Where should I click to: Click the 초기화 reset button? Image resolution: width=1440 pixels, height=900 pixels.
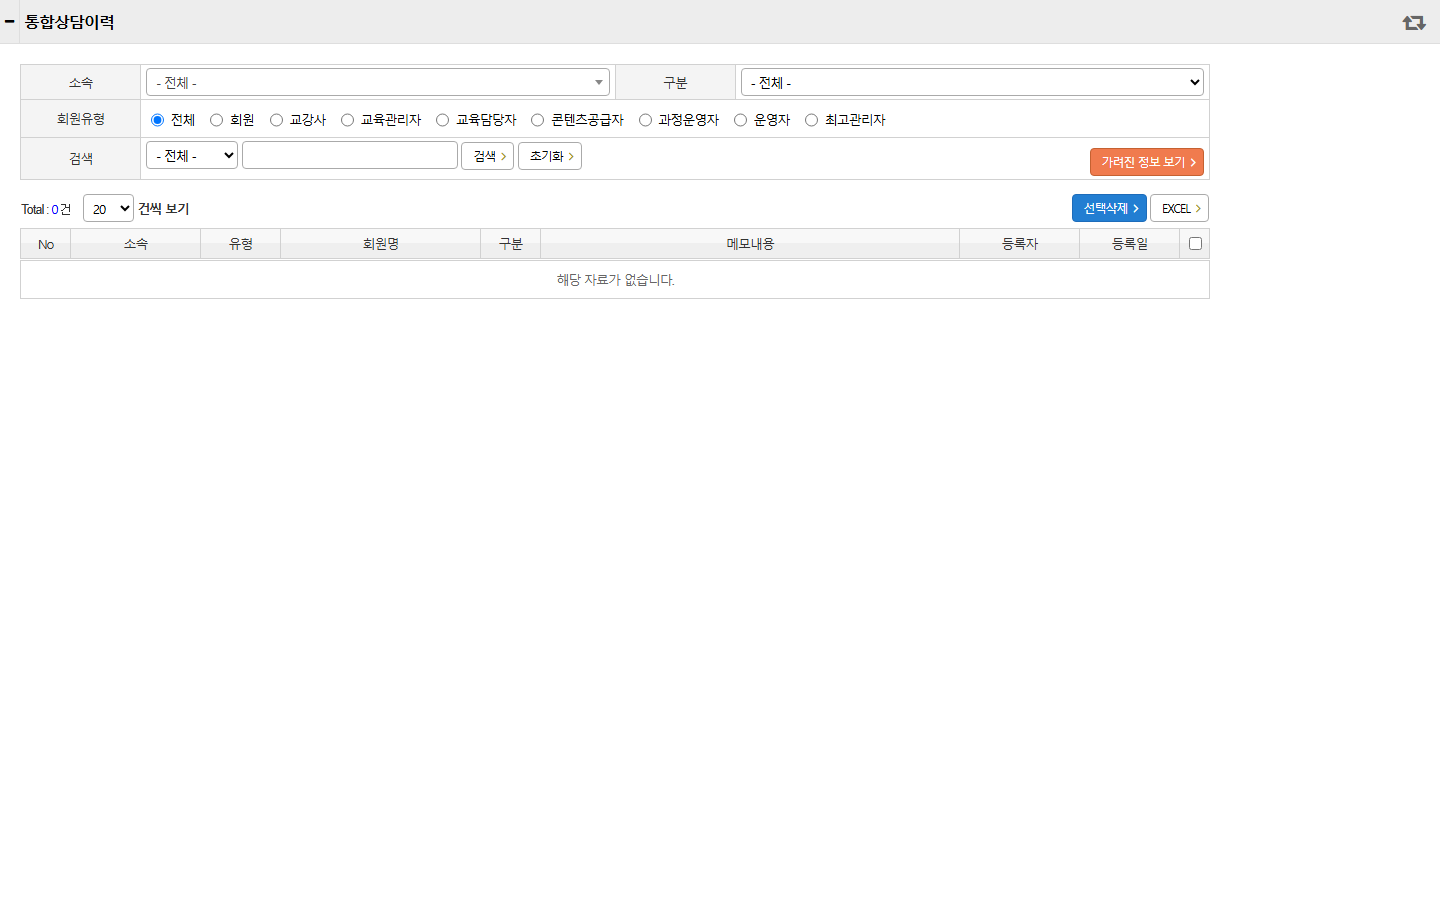550,156
